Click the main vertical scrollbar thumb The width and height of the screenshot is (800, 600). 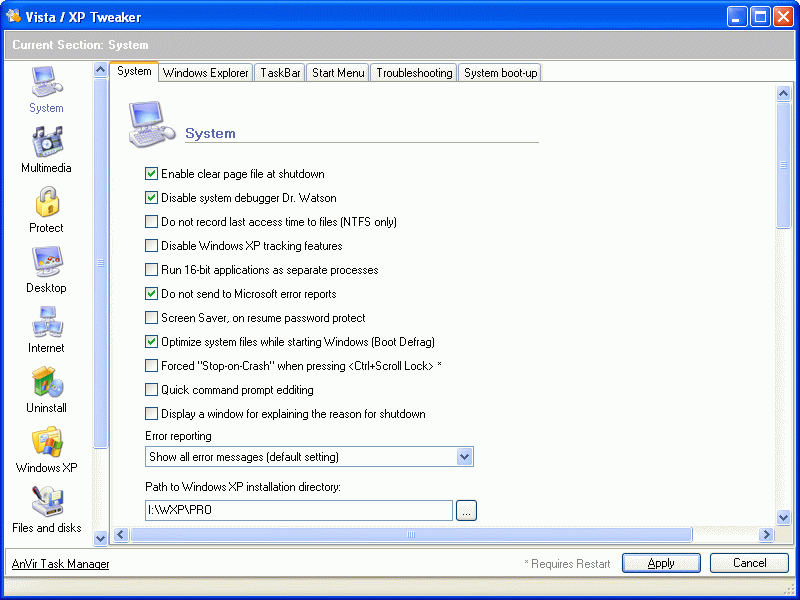[783, 165]
